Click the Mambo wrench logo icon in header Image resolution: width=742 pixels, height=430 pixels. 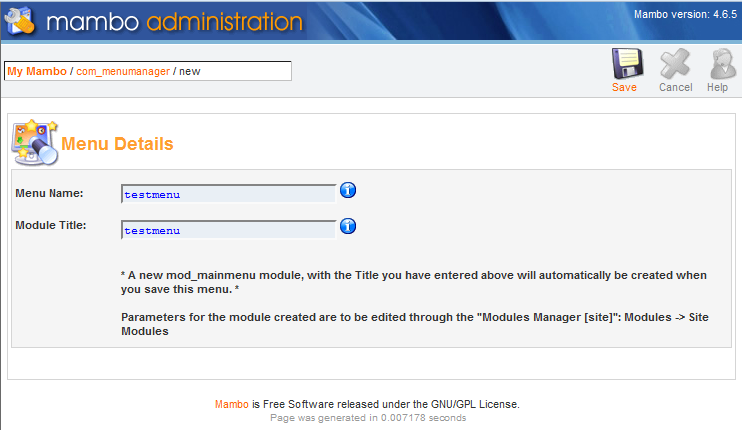point(19,21)
